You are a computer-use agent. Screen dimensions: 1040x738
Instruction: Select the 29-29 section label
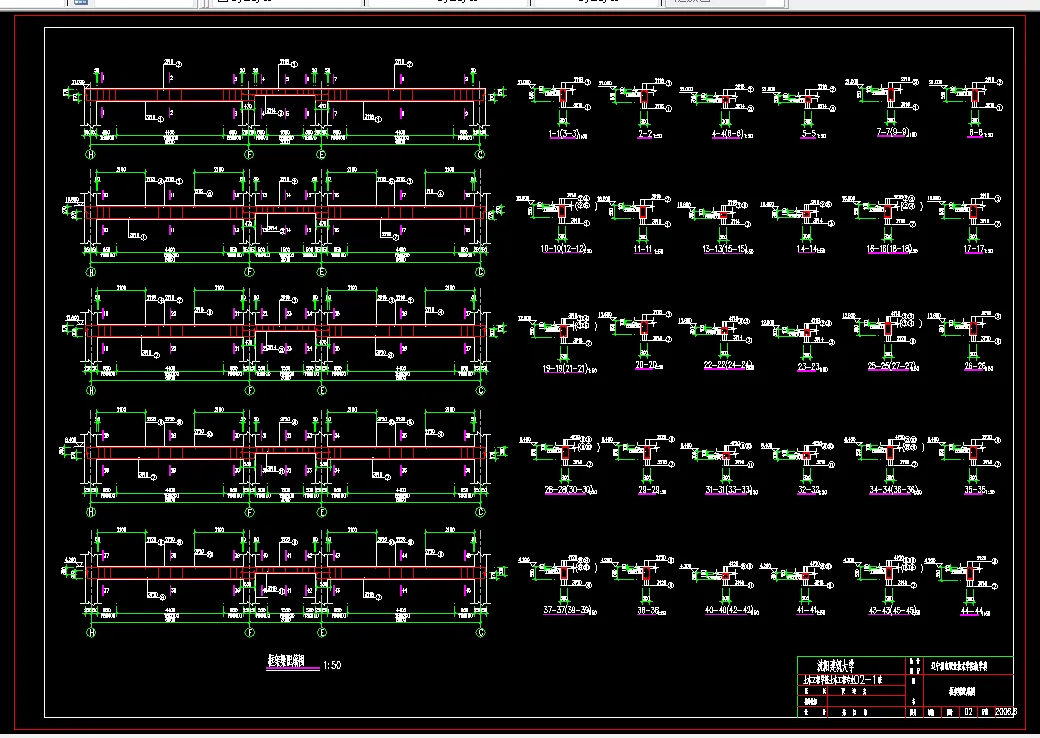coord(649,489)
